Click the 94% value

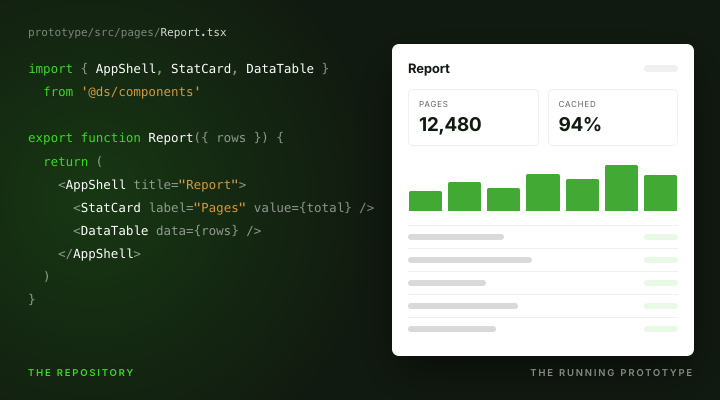pos(579,124)
